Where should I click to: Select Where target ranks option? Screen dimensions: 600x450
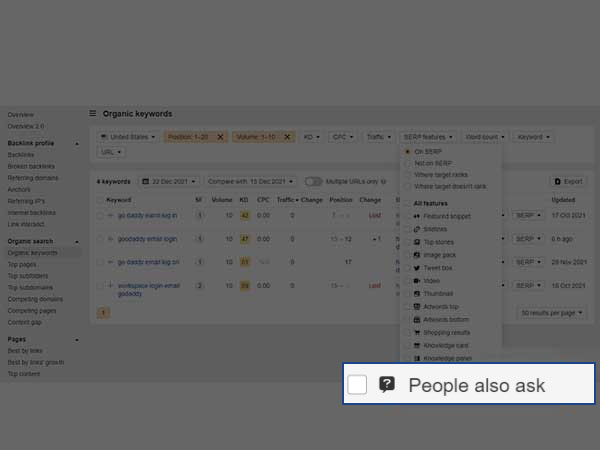point(408,175)
